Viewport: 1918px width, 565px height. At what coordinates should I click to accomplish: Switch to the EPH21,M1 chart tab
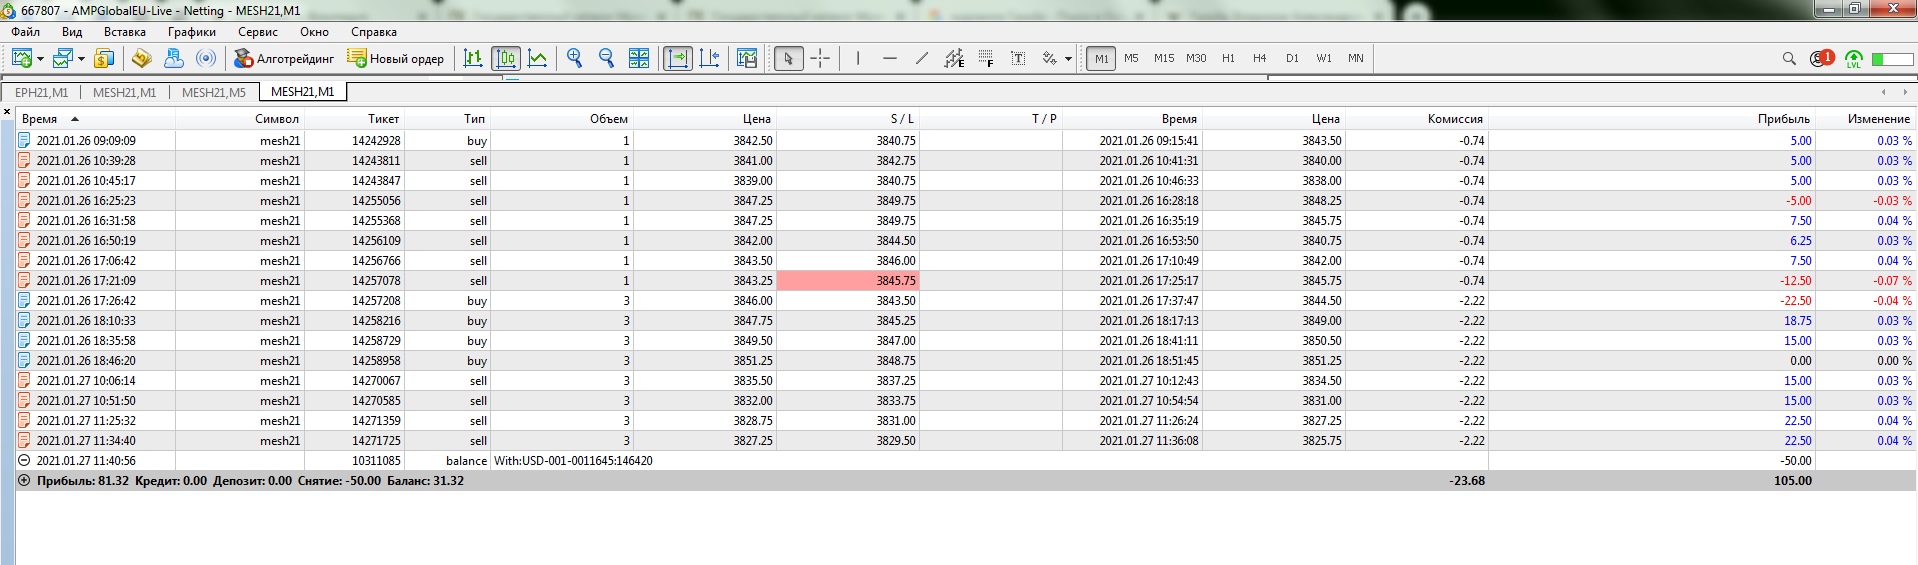point(41,92)
